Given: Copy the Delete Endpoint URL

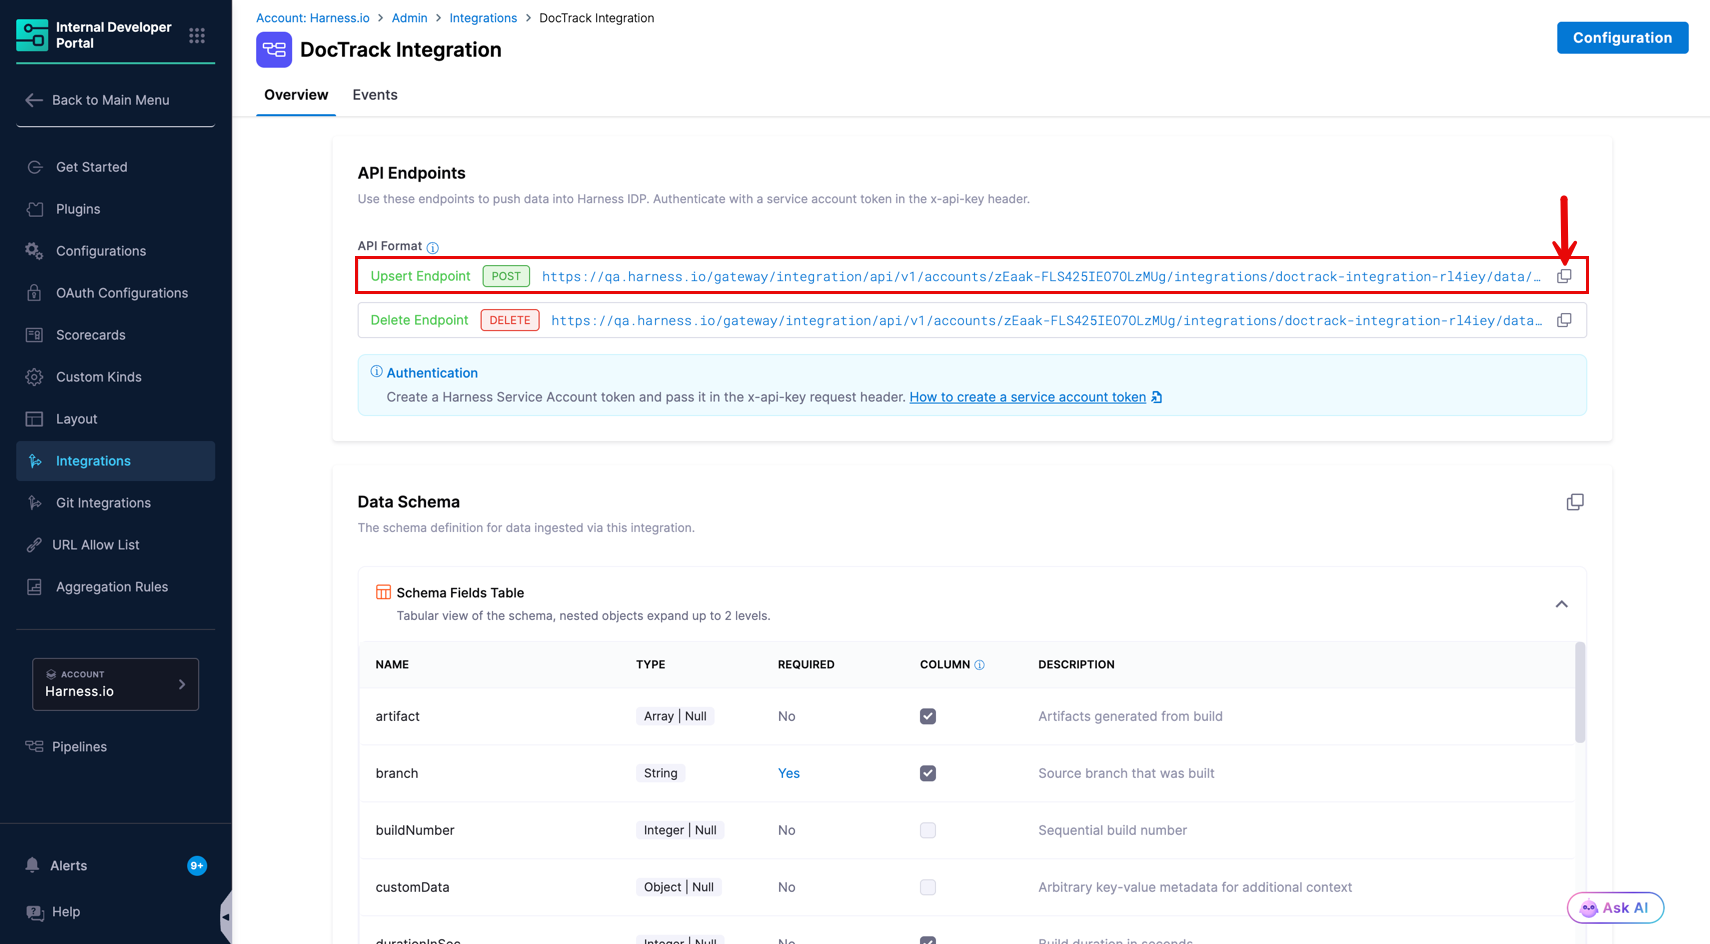Looking at the screenshot, I should 1564,320.
